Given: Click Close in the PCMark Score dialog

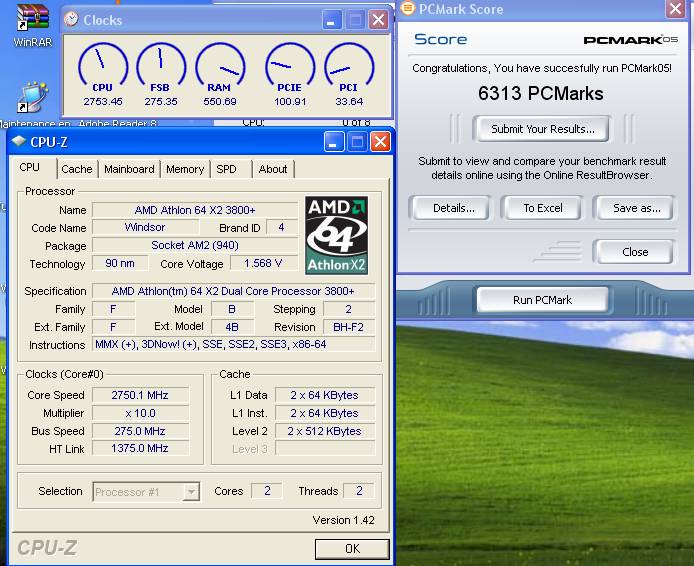Looking at the screenshot, I should point(635,252).
